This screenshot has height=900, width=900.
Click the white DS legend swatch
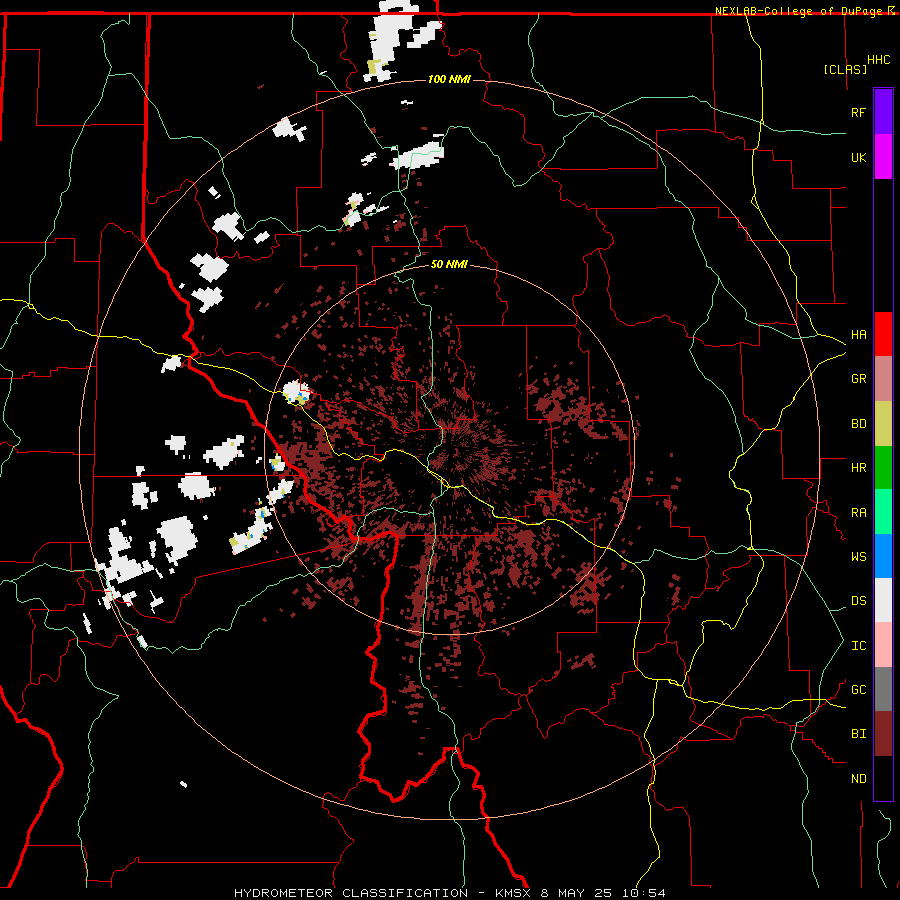(x=883, y=600)
